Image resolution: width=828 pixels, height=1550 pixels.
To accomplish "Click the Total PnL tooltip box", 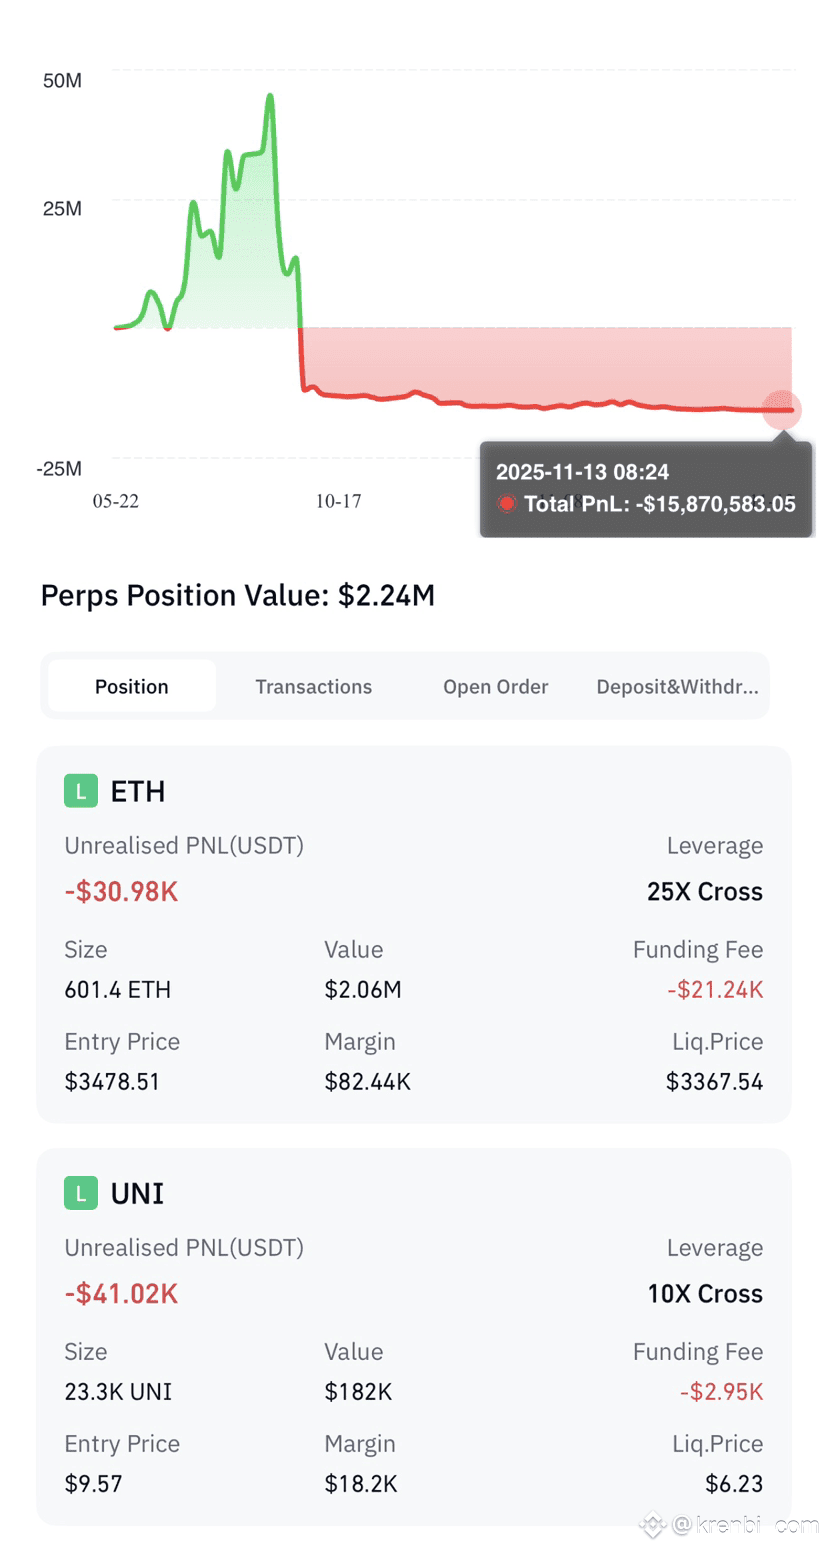I will coord(646,488).
